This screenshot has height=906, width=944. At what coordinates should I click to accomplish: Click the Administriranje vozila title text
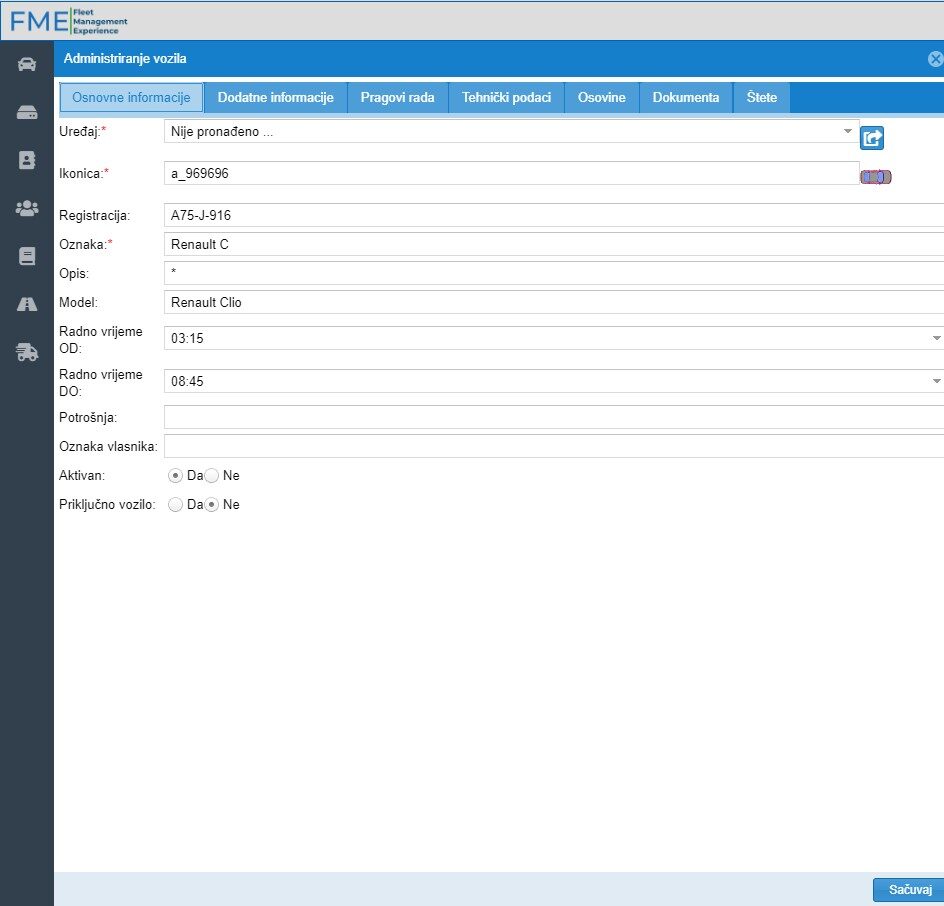[125, 58]
